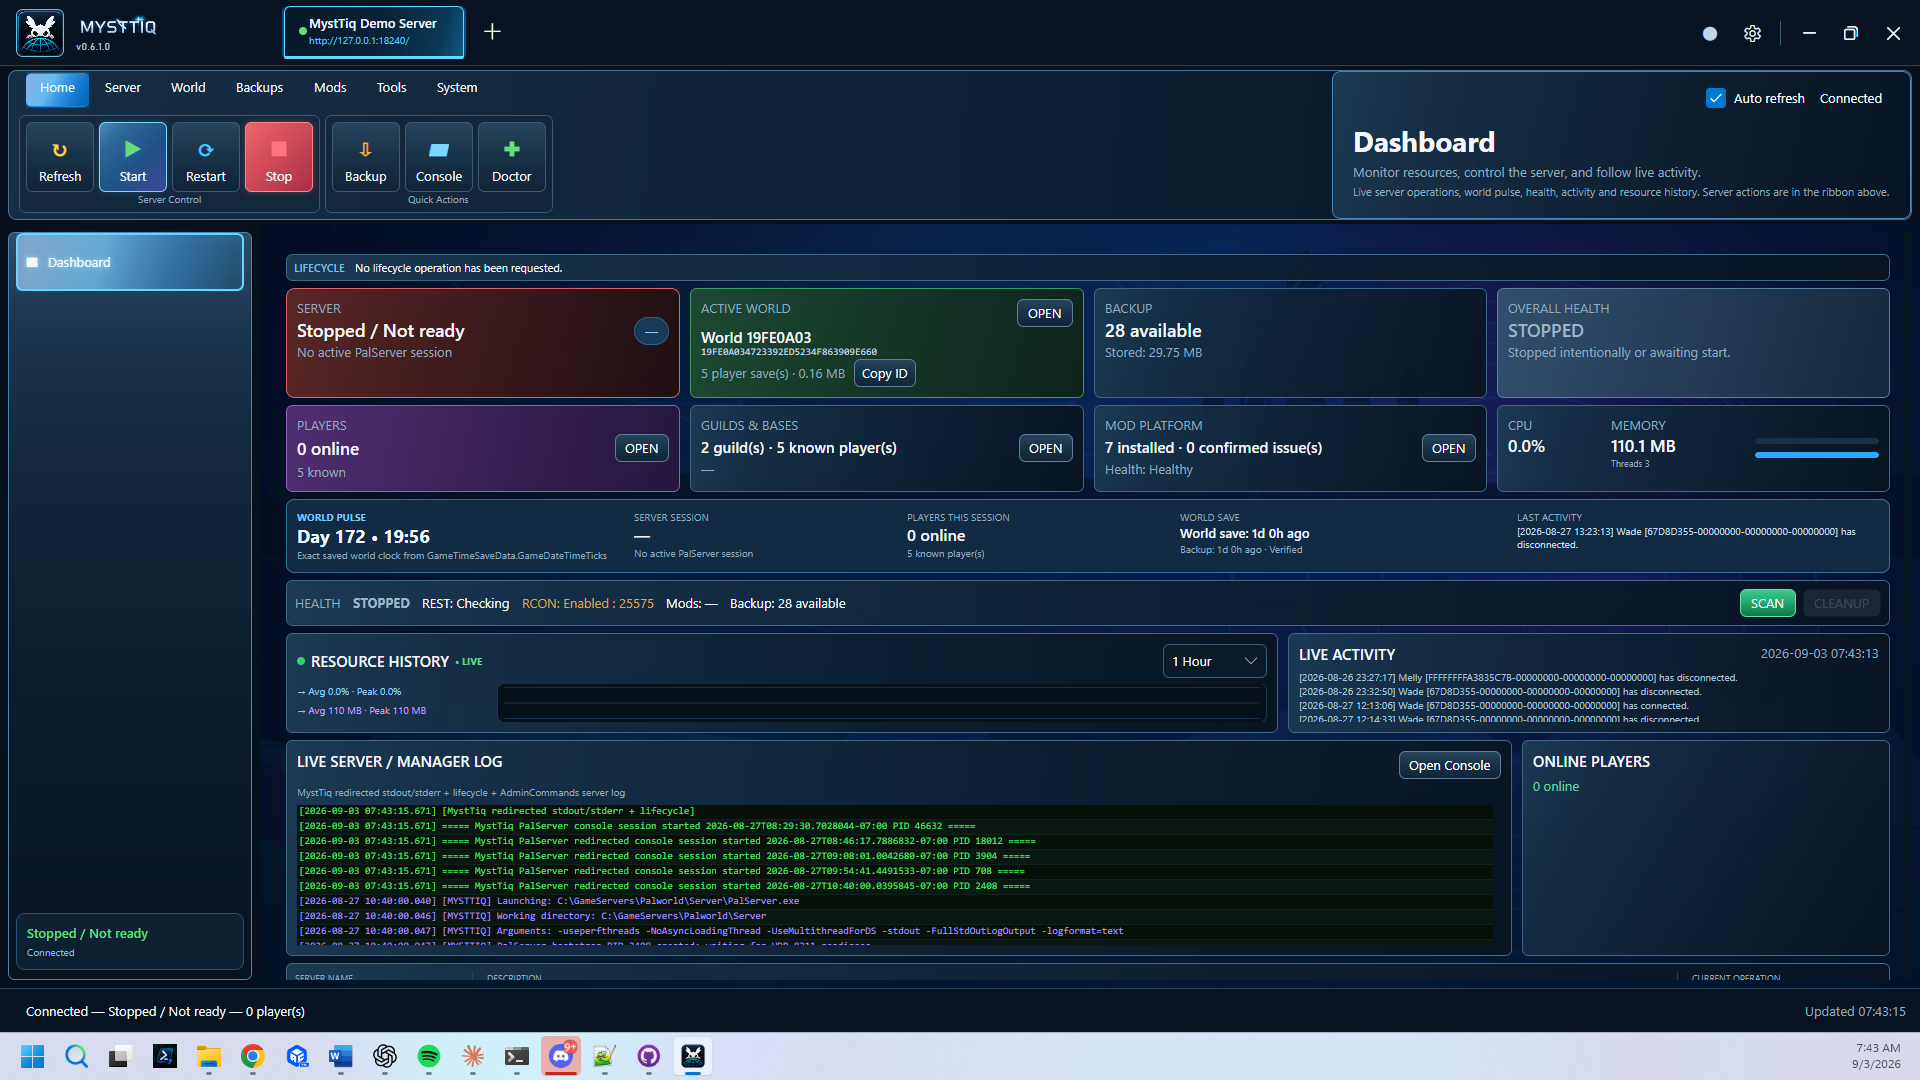Click Copy ID for World 19FE0A03

tap(885, 373)
